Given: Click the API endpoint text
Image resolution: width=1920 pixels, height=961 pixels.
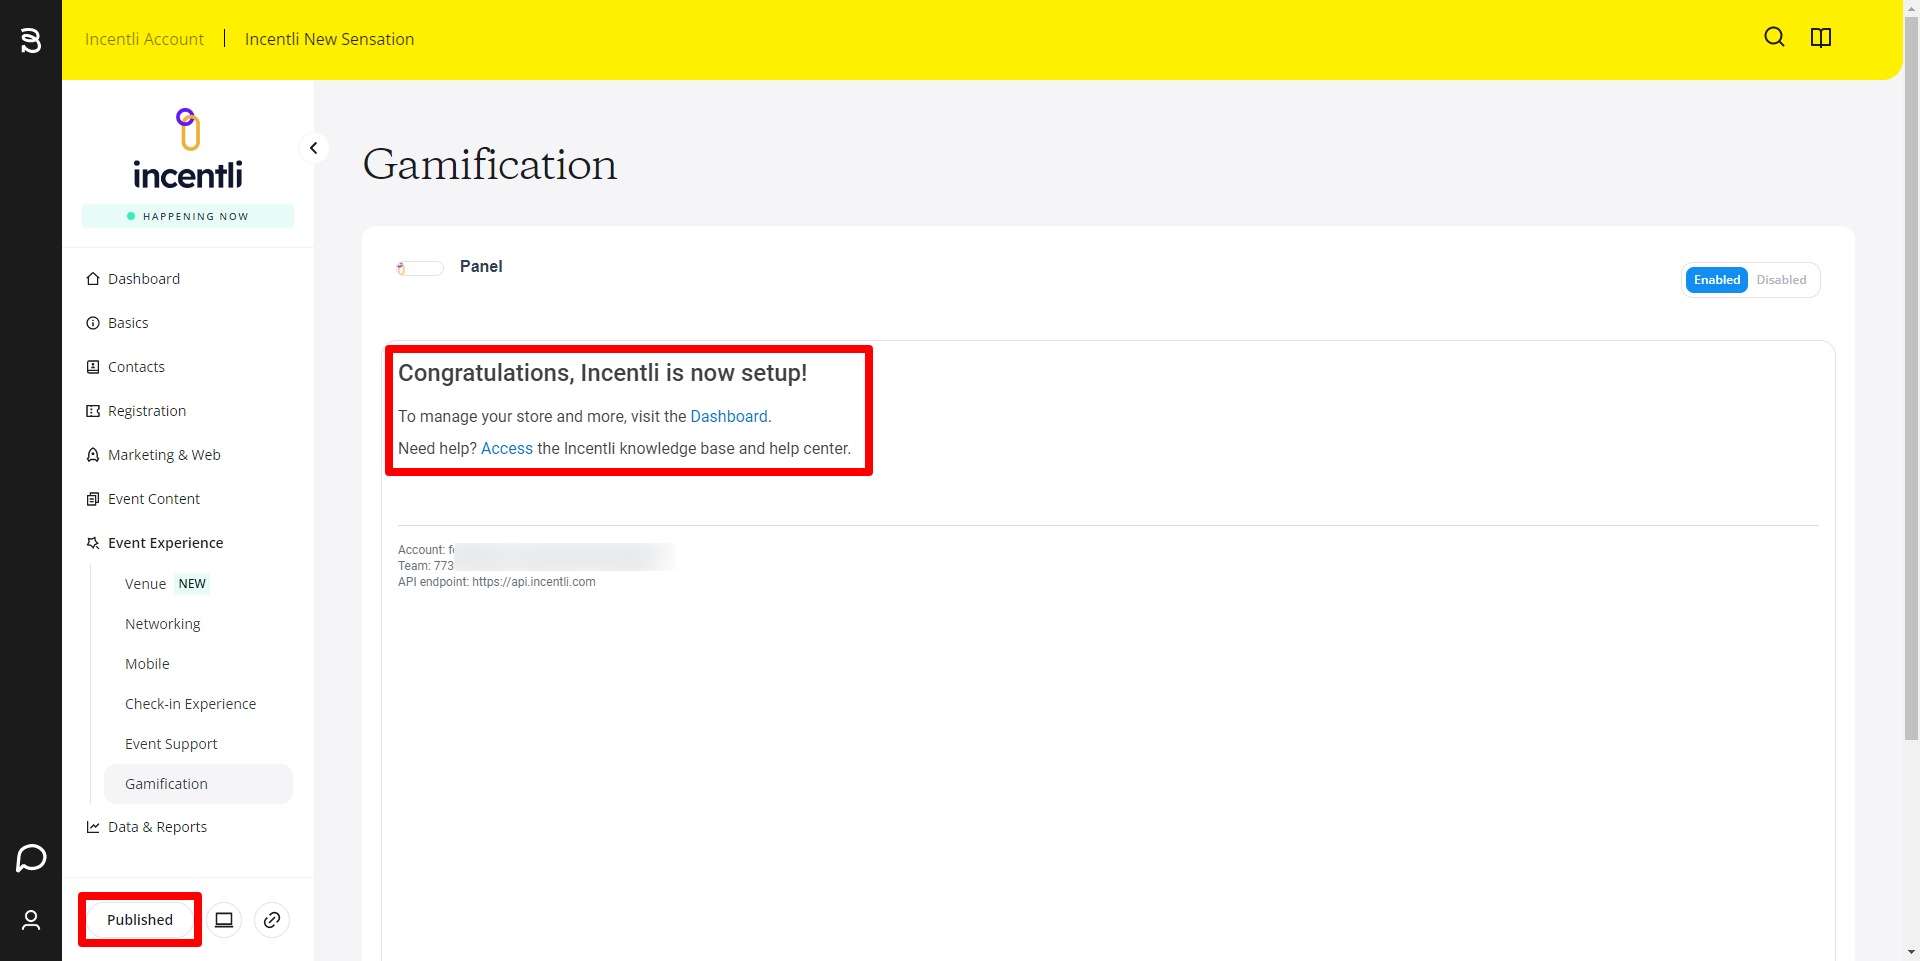Looking at the screenshot, I should tap(497, 582).
